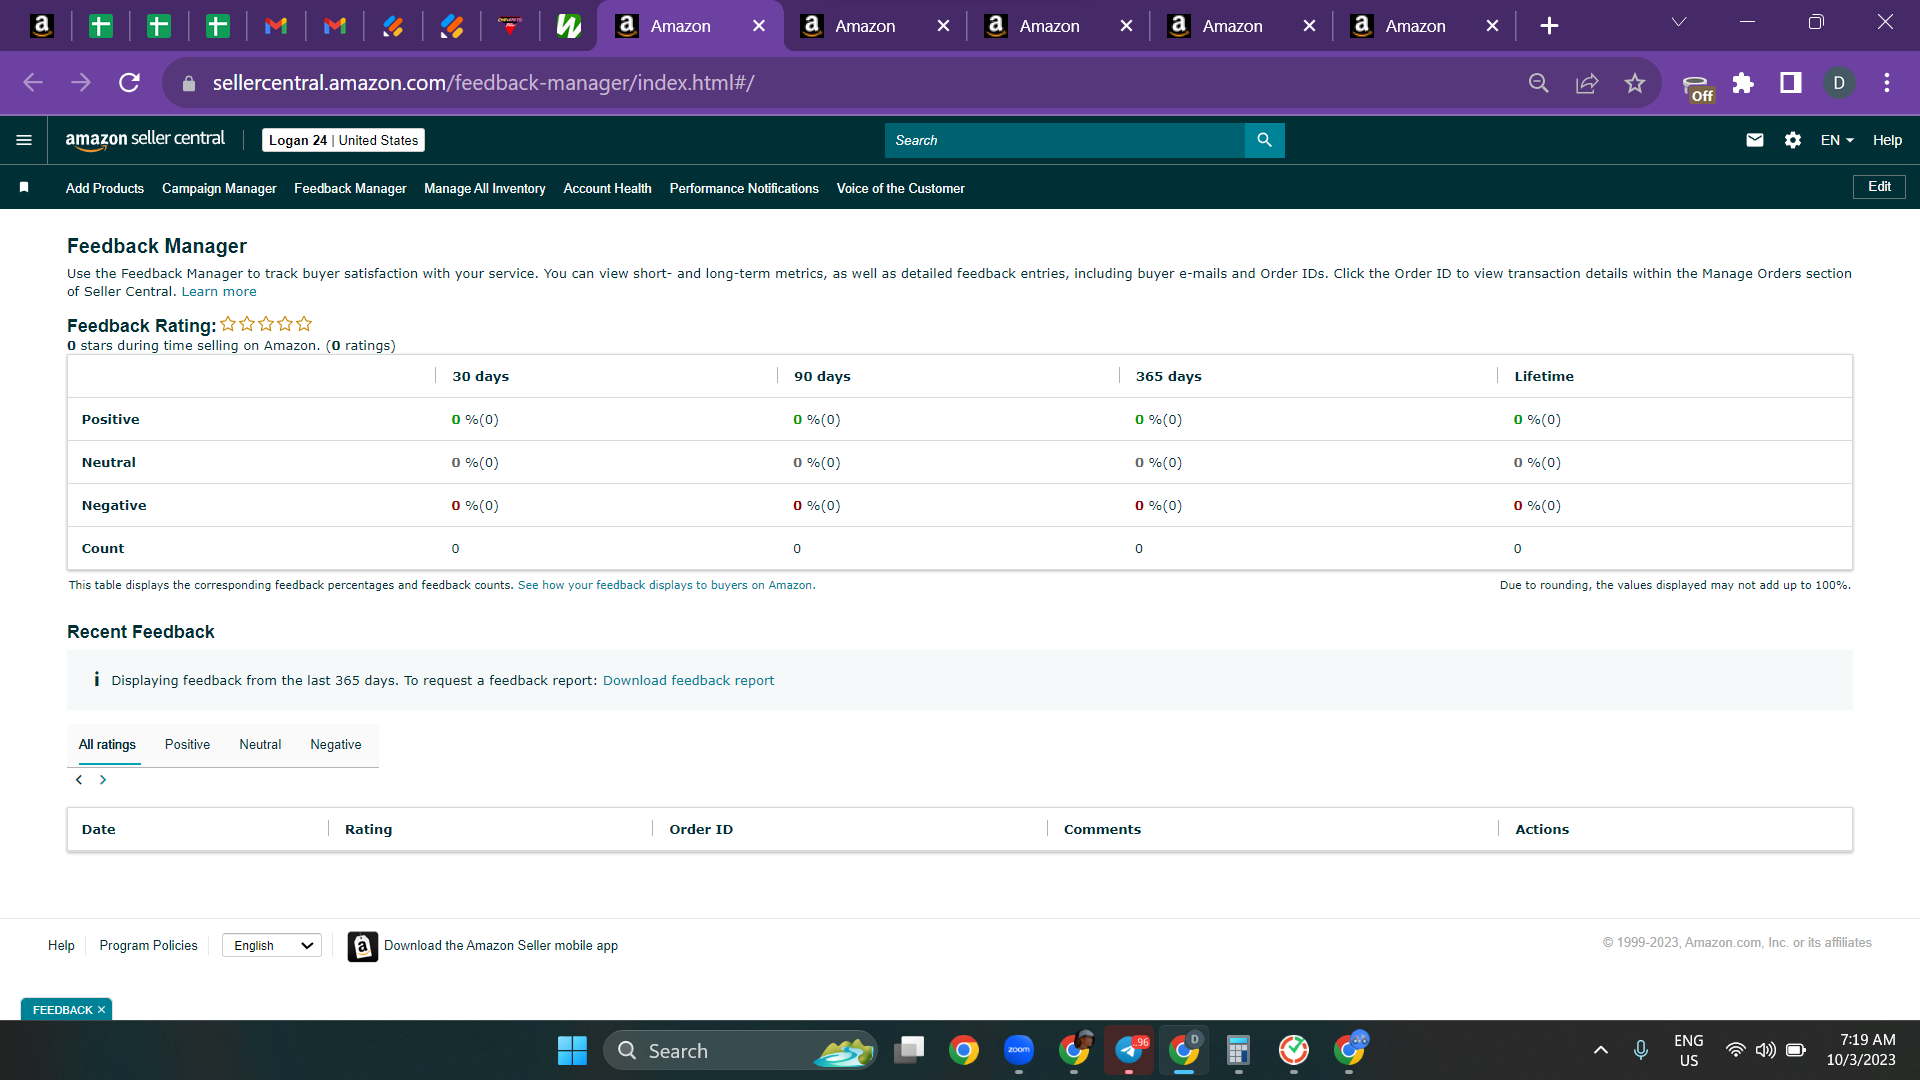
Task: Open Zoom from the taskbar
Action: pos(1019,1050)
